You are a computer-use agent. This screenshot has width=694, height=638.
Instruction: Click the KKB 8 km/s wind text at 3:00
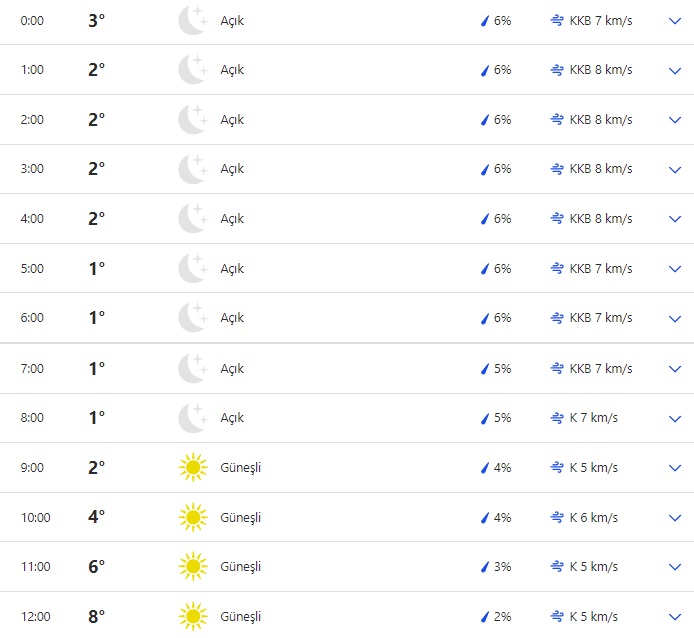[601, 169]
